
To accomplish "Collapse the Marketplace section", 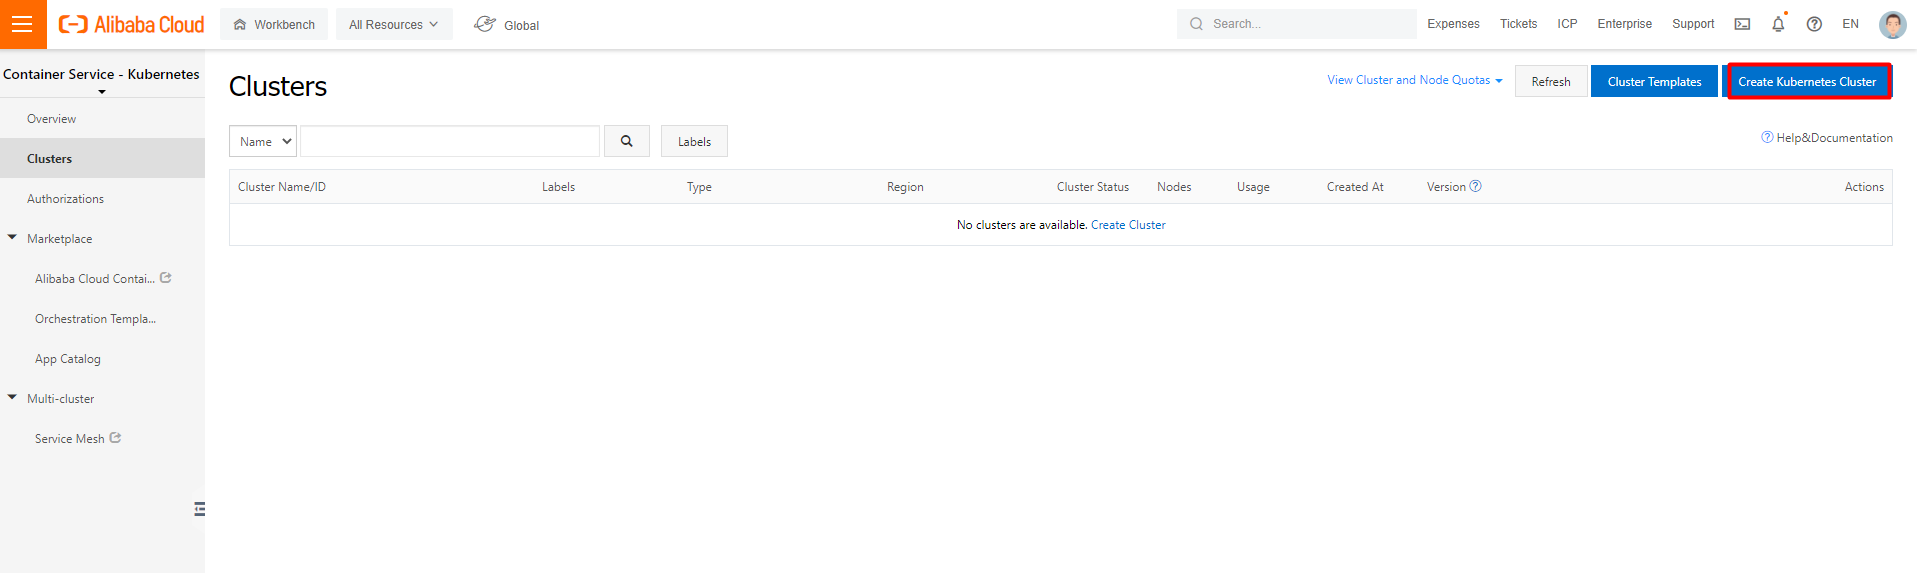I will (12, 238).
